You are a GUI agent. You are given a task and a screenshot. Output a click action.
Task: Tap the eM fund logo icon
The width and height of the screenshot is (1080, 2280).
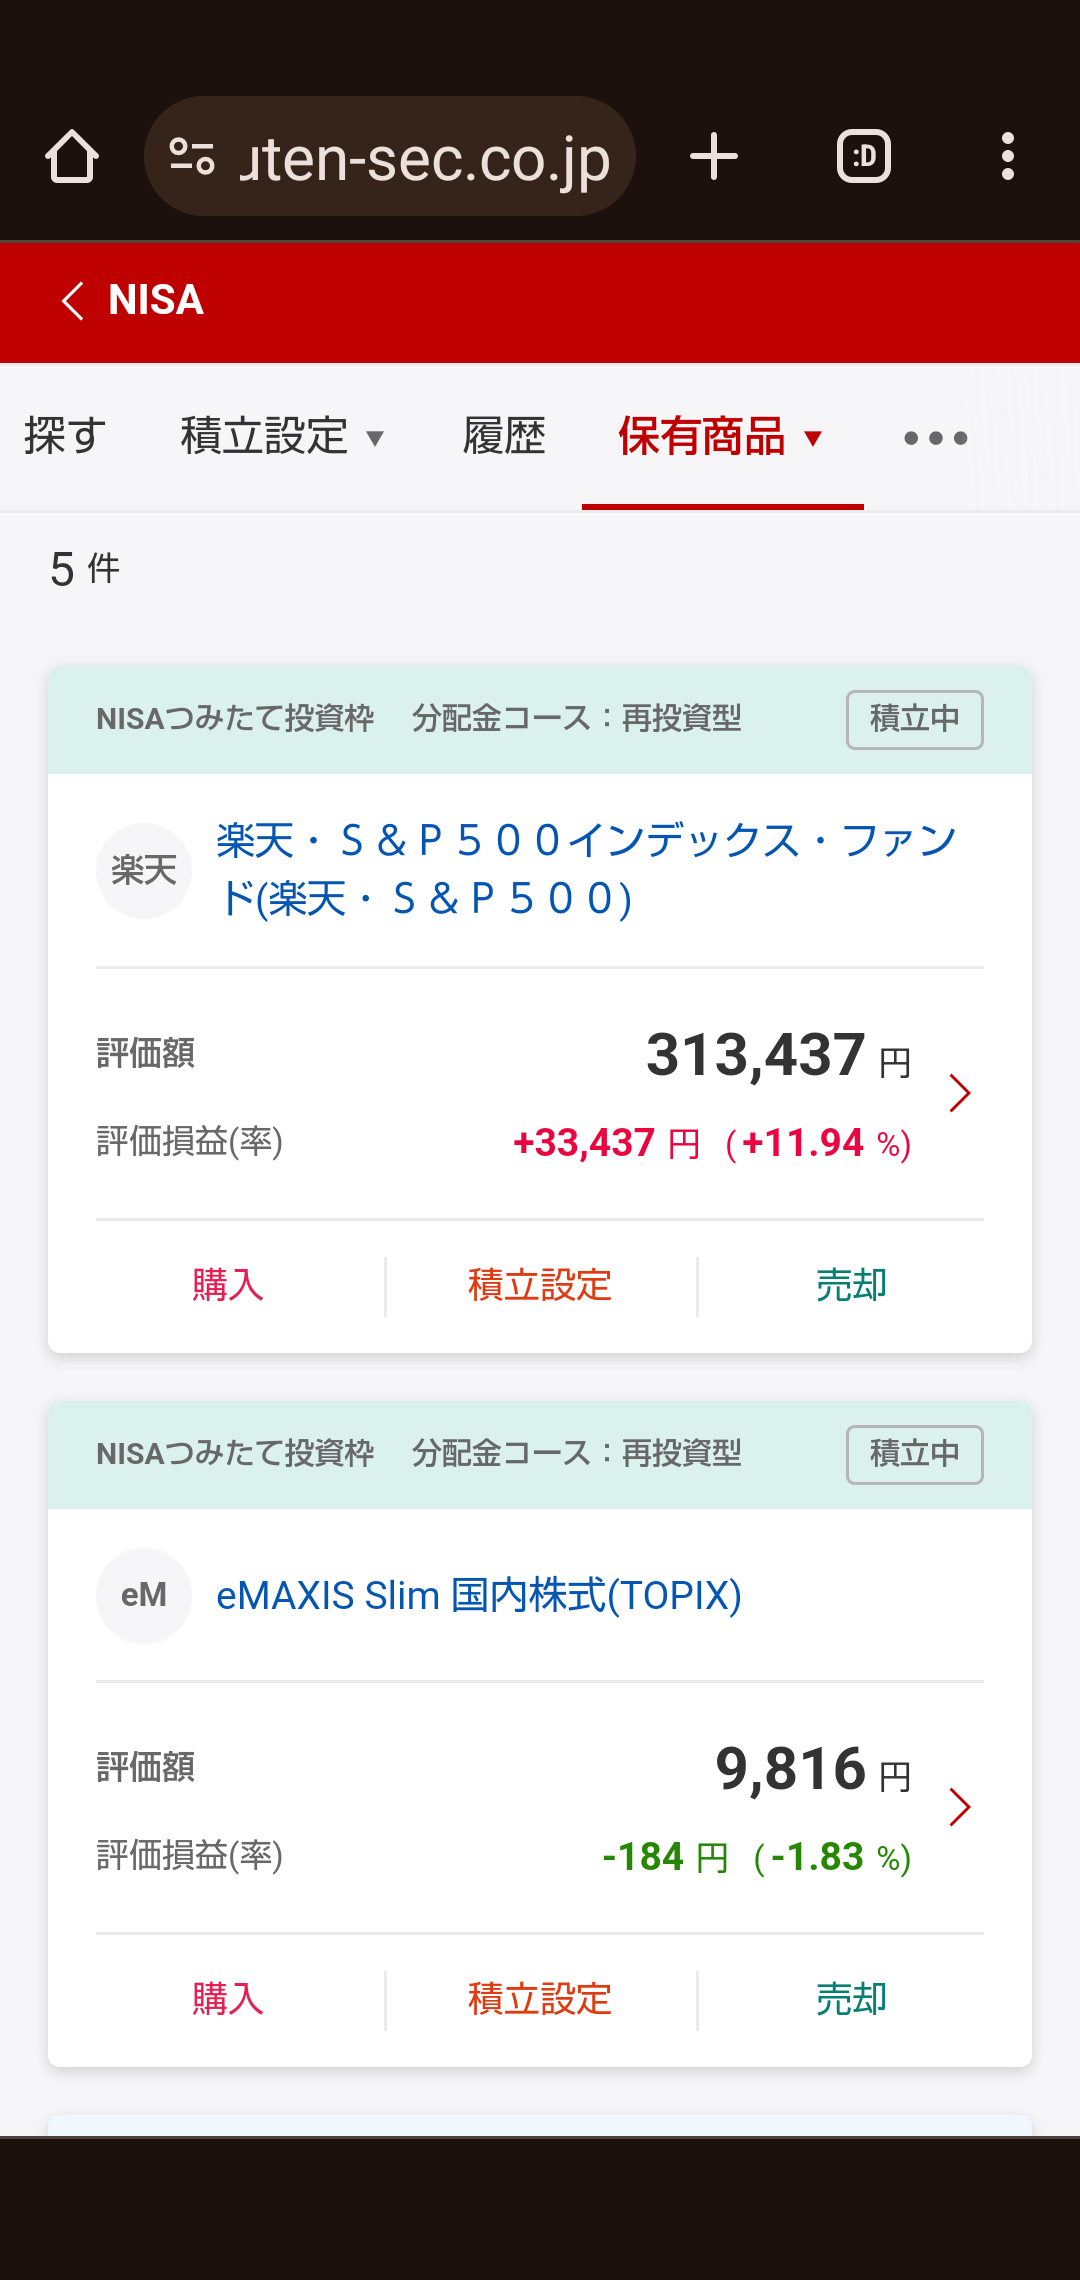[144, 1595]
